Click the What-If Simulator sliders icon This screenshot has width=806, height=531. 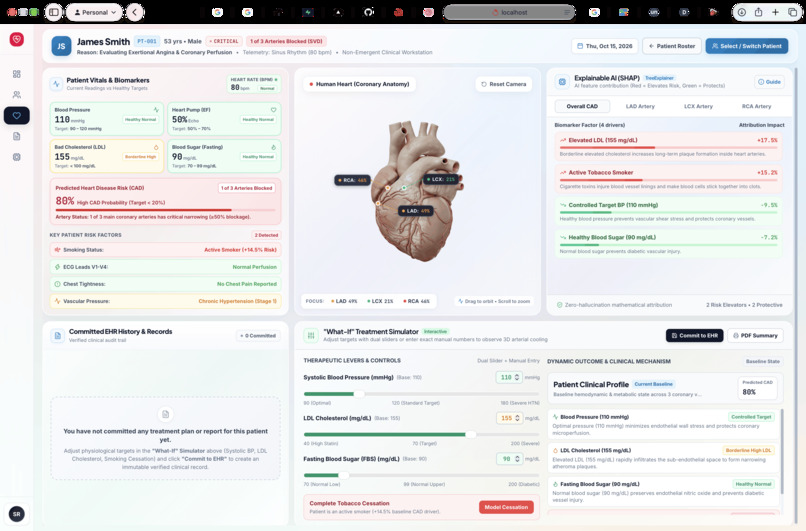pyautogui.click(x=311, y=335)
